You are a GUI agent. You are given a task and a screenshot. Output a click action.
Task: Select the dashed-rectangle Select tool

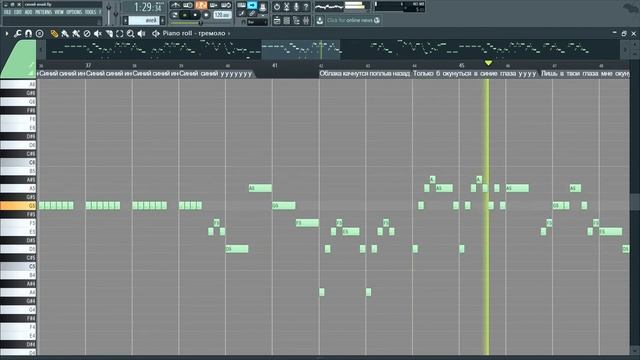[x=120, y=33]
